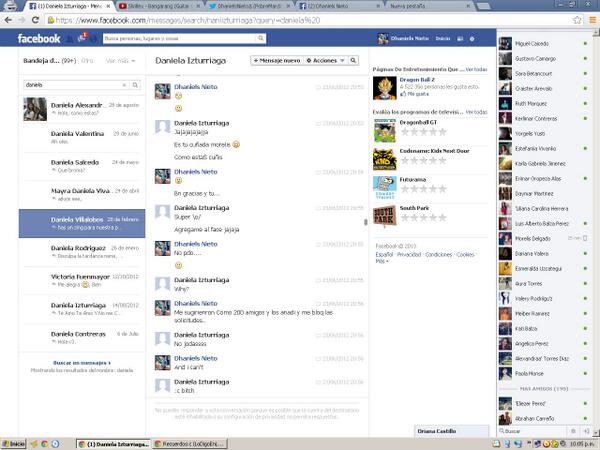The image size is (600, 450).
Task: Rate Futurama with the star rating
Action: click(x=423, y=189)
